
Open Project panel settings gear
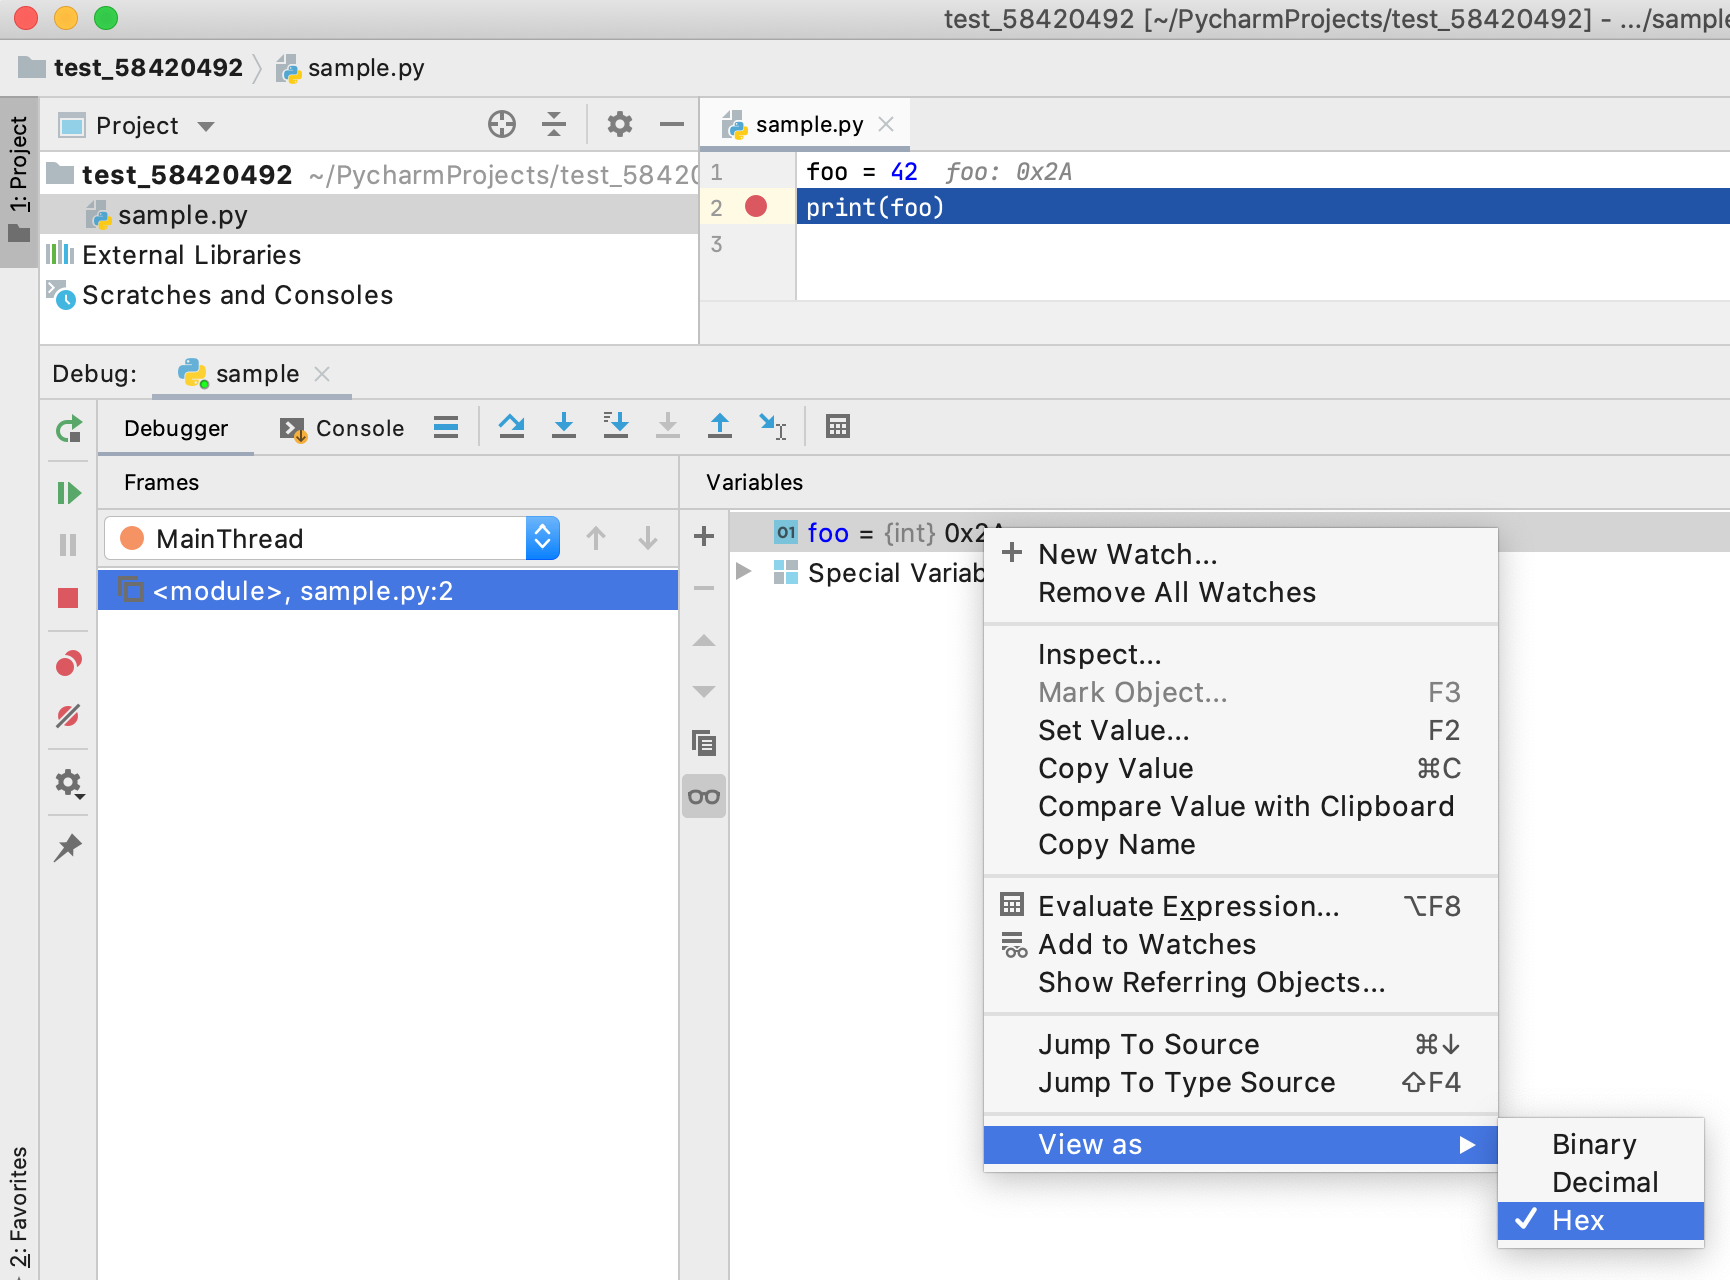click(x=620, y=124)
